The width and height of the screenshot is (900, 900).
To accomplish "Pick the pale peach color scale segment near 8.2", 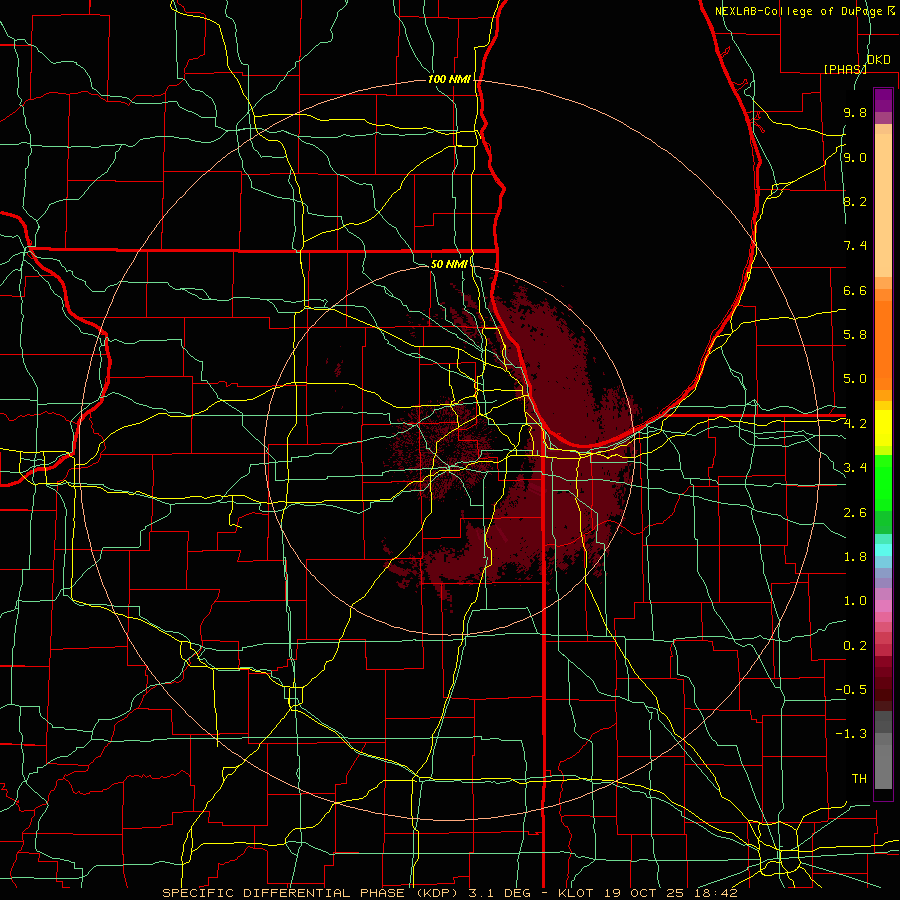I will [x=883, y=205].
